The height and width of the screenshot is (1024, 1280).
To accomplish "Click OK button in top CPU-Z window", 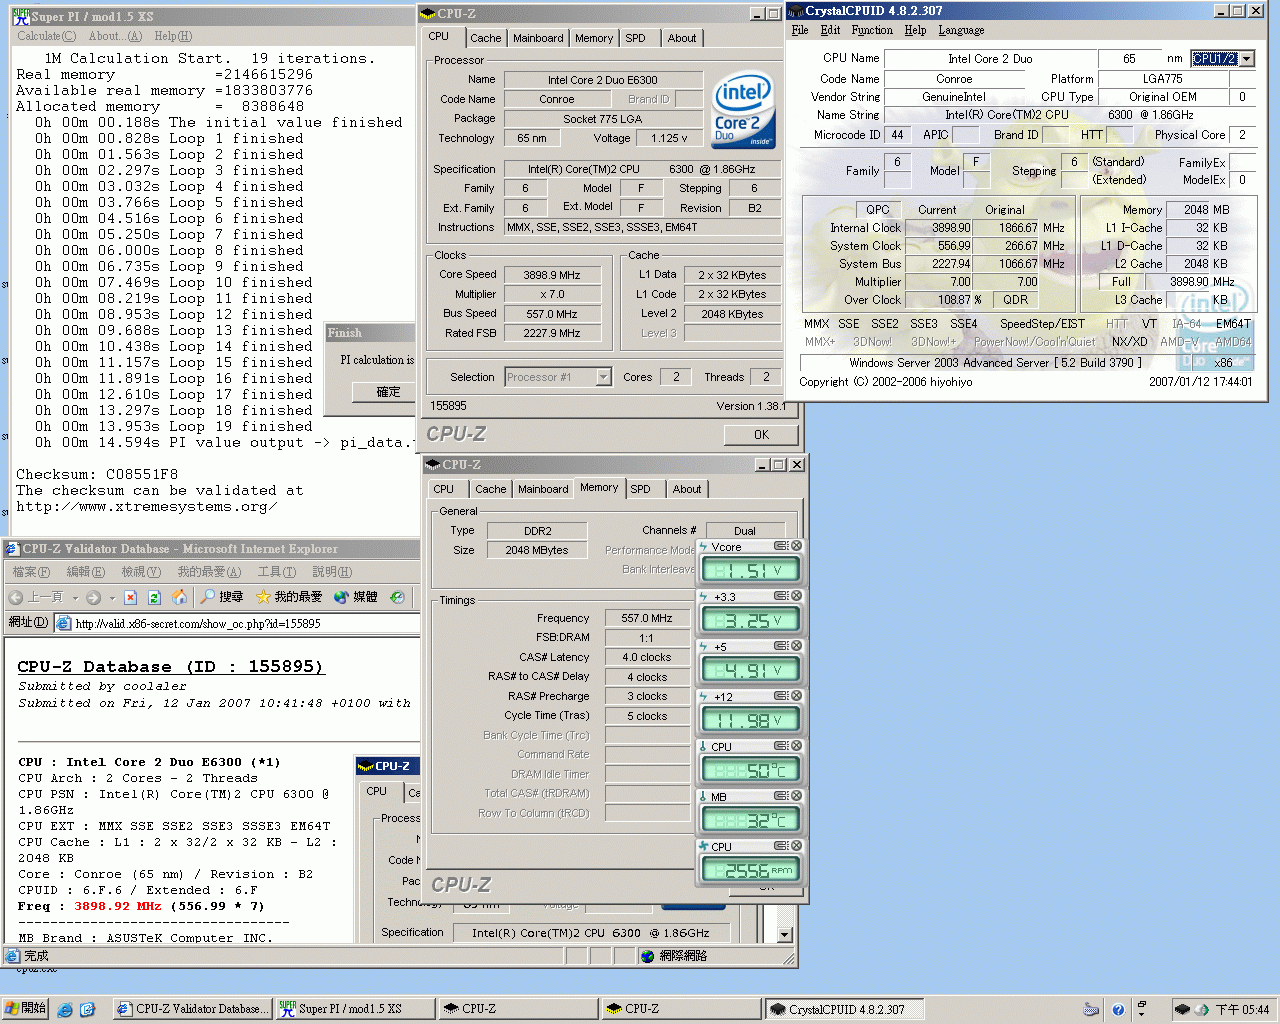I will pos(761,435).
